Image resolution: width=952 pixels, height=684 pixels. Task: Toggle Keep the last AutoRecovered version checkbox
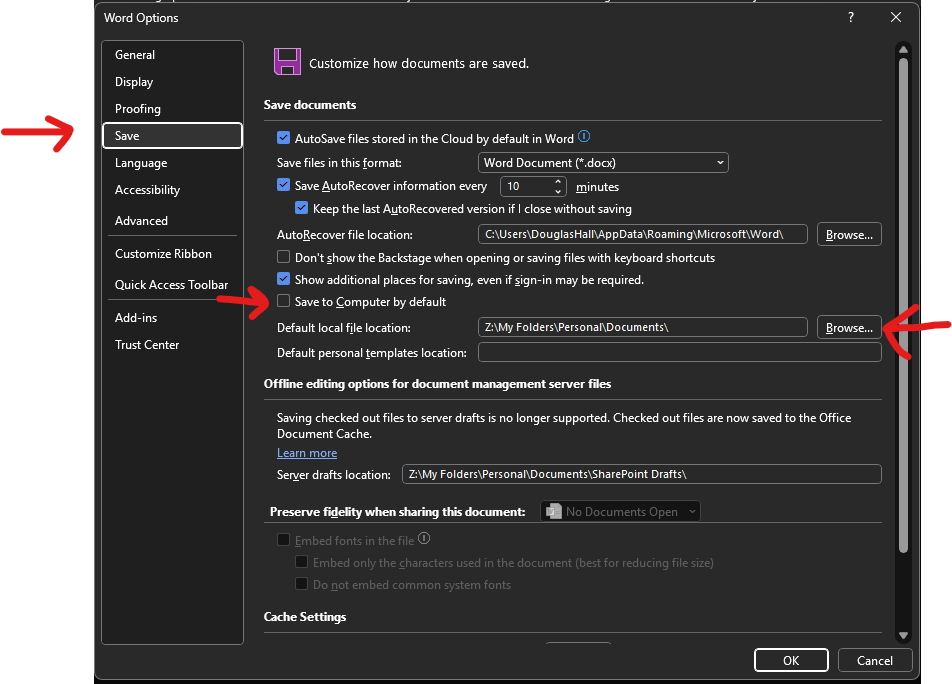(302, 208)
